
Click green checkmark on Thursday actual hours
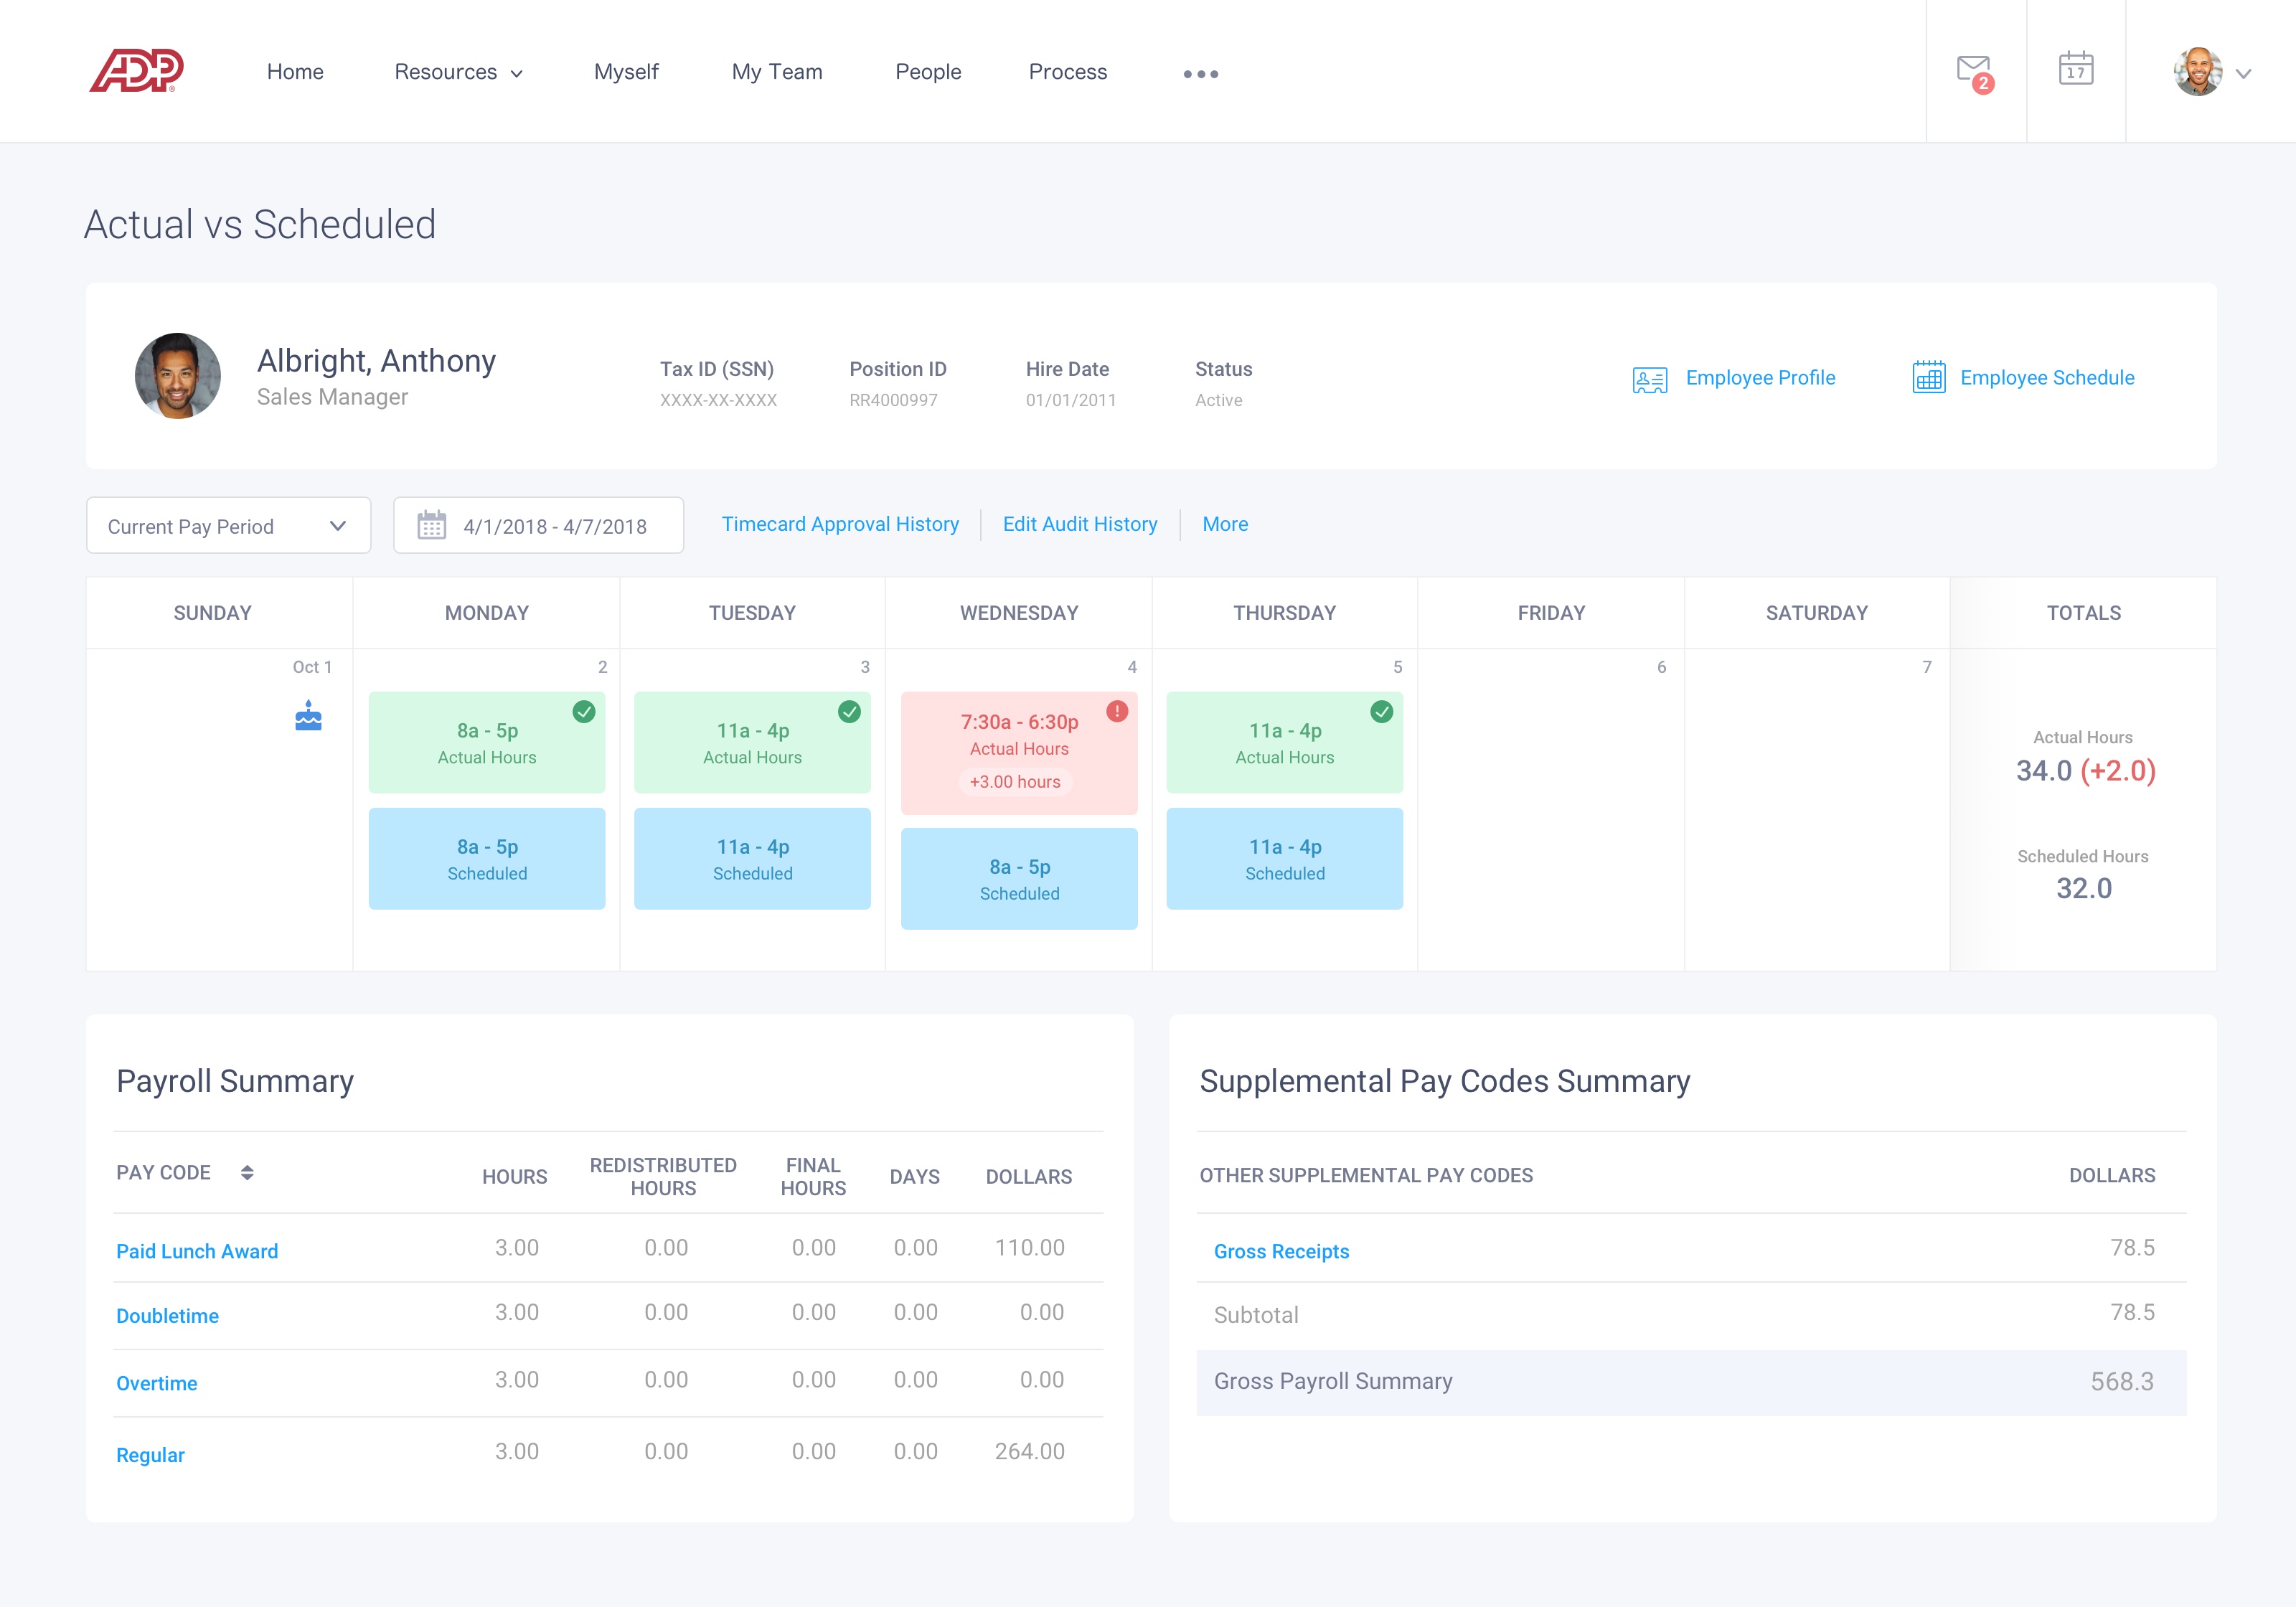[1381, 712]
